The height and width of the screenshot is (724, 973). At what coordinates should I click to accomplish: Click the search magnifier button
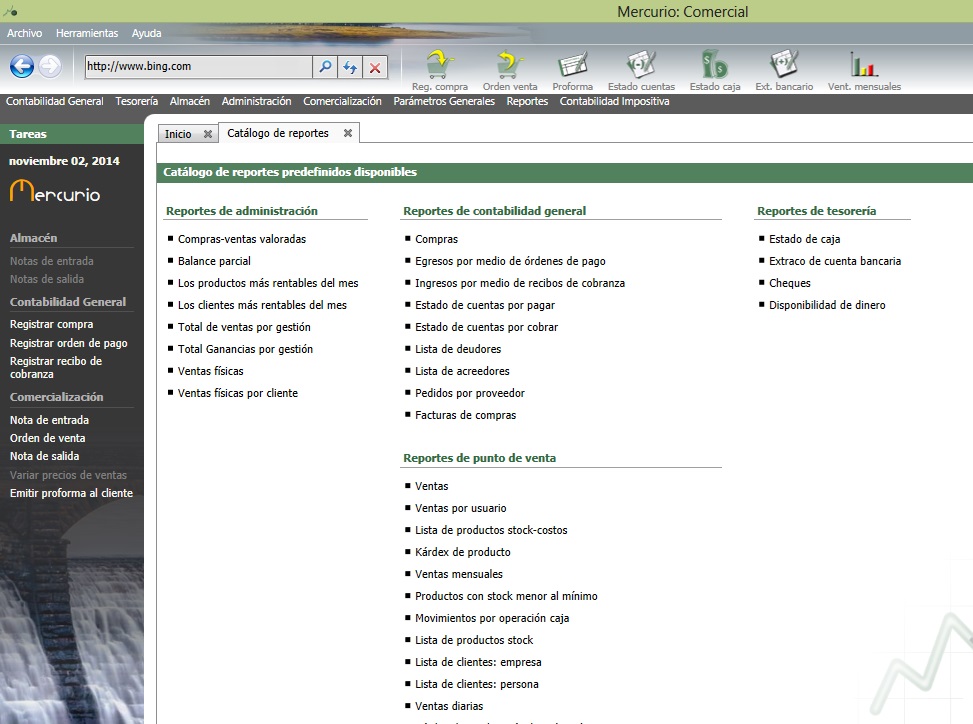325,67
